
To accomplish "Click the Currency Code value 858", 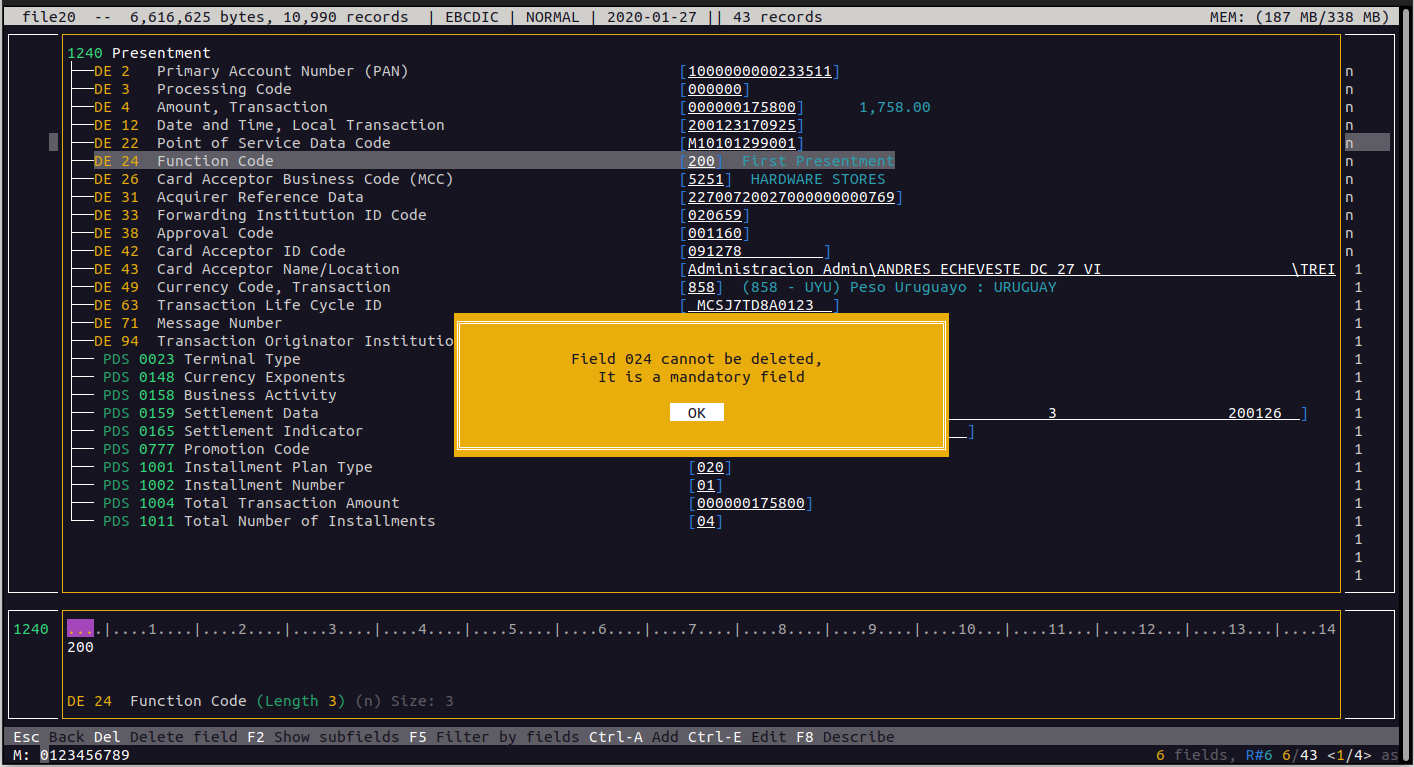I will [x=701, y=287].
